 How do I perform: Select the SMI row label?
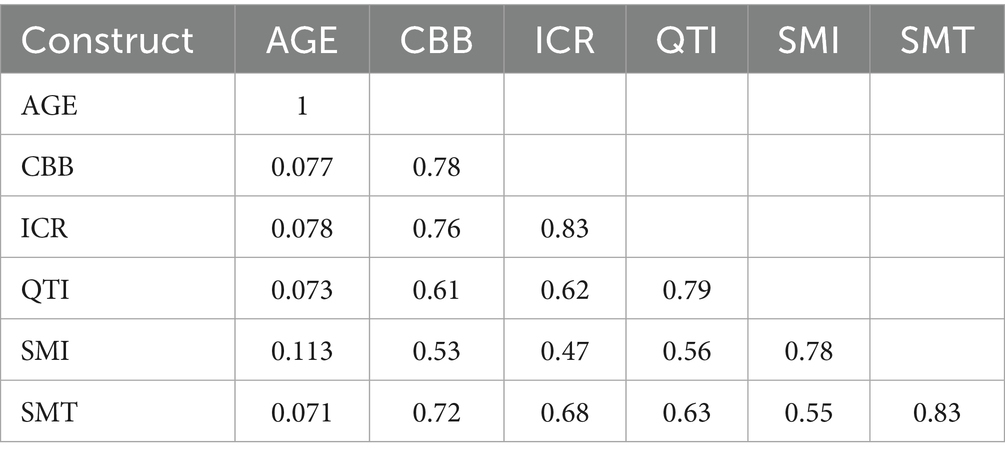pos(45,351)
